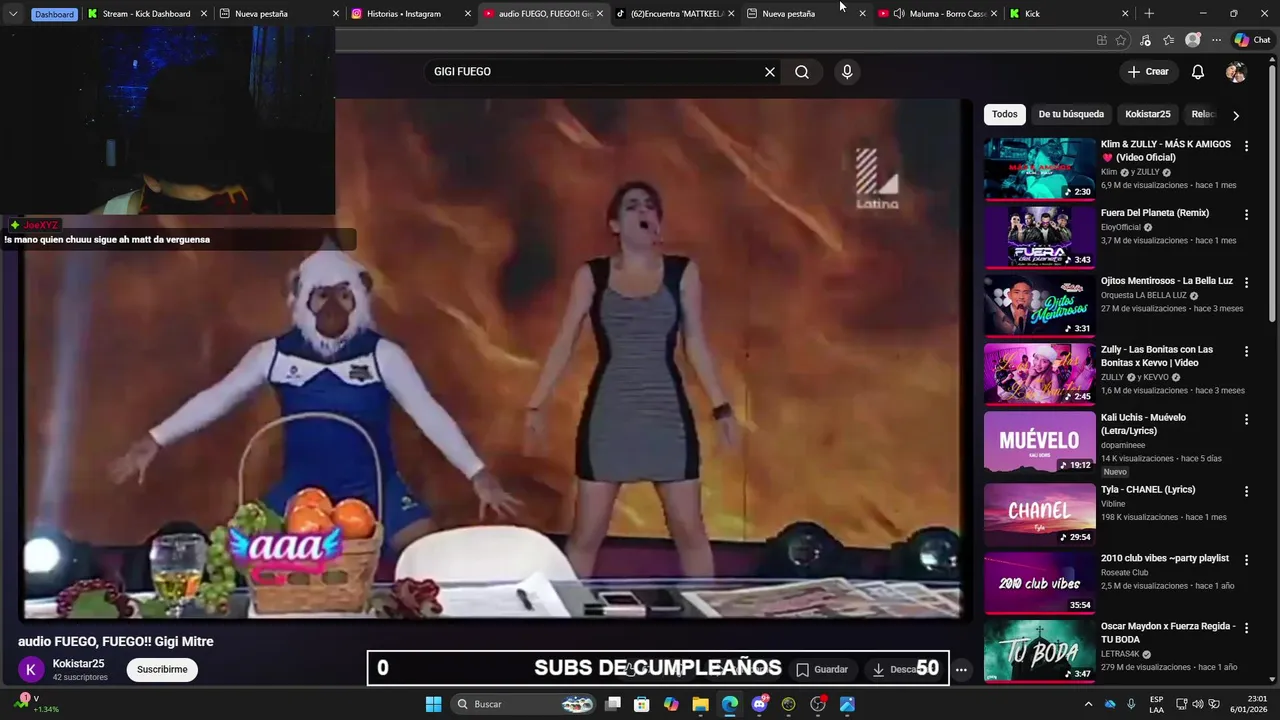
Task: Click the taskbar Buscar search box
Action: coord(524,704)
